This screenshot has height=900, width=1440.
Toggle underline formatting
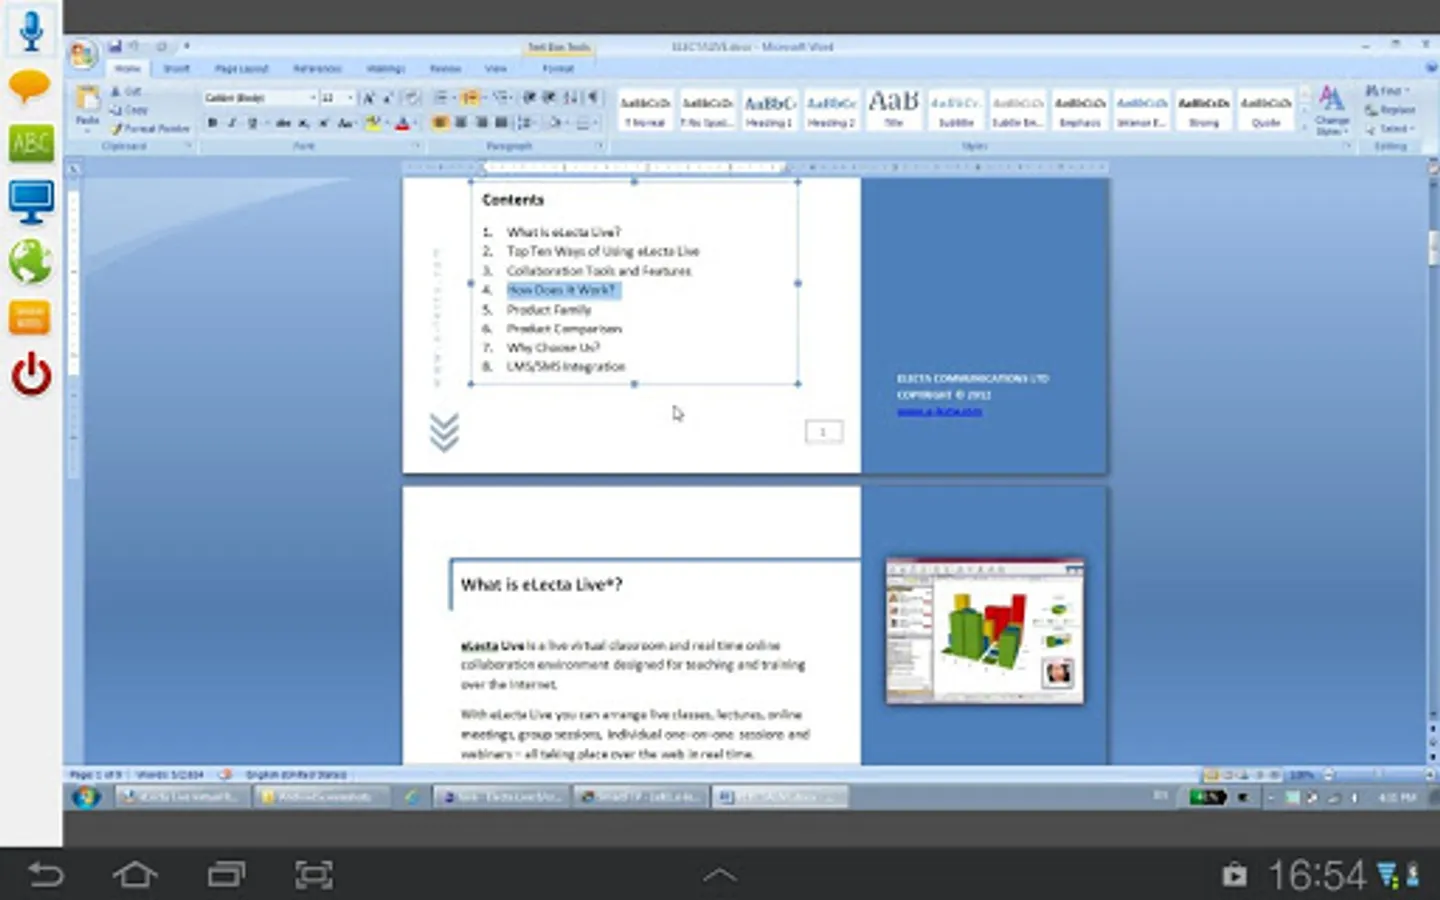pos(252,123)
